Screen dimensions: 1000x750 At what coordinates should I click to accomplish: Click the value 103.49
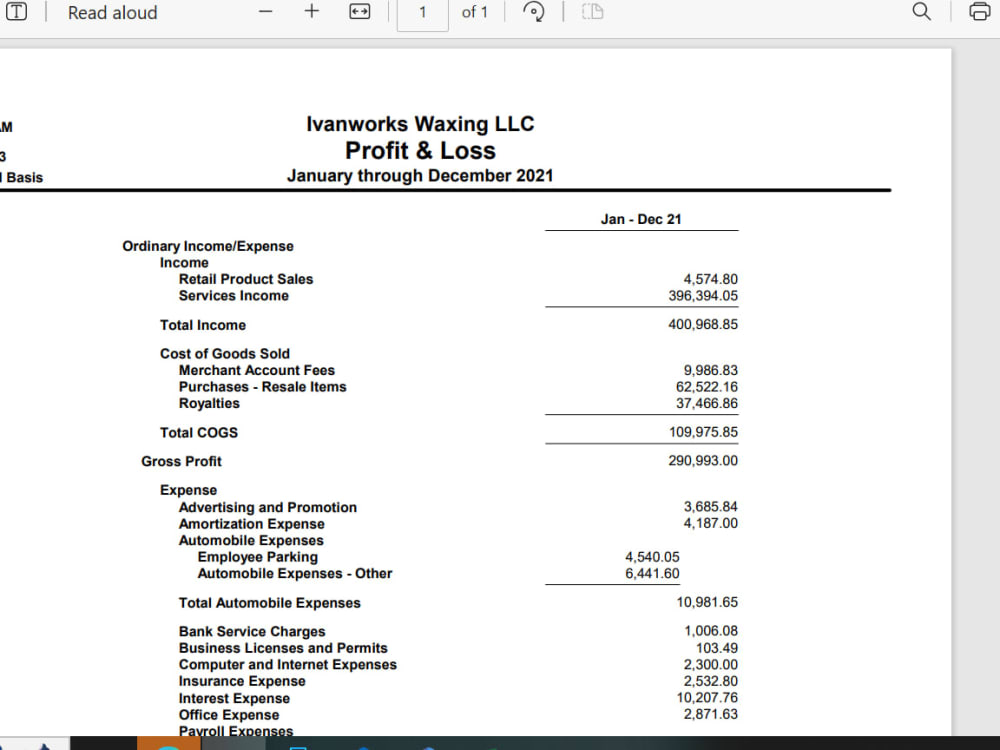coord(717,649)
